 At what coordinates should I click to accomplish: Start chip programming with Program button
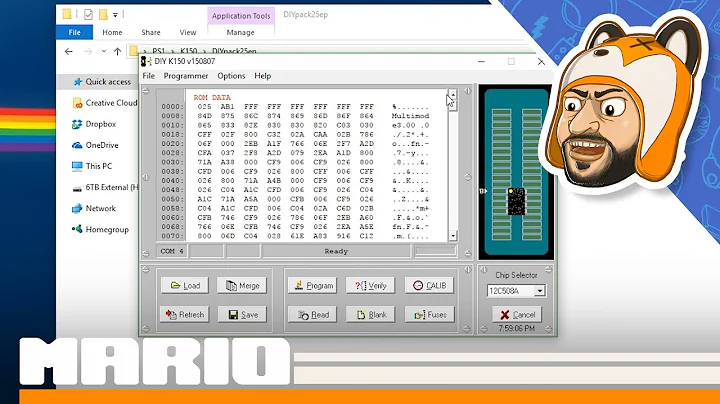(313, 286)
